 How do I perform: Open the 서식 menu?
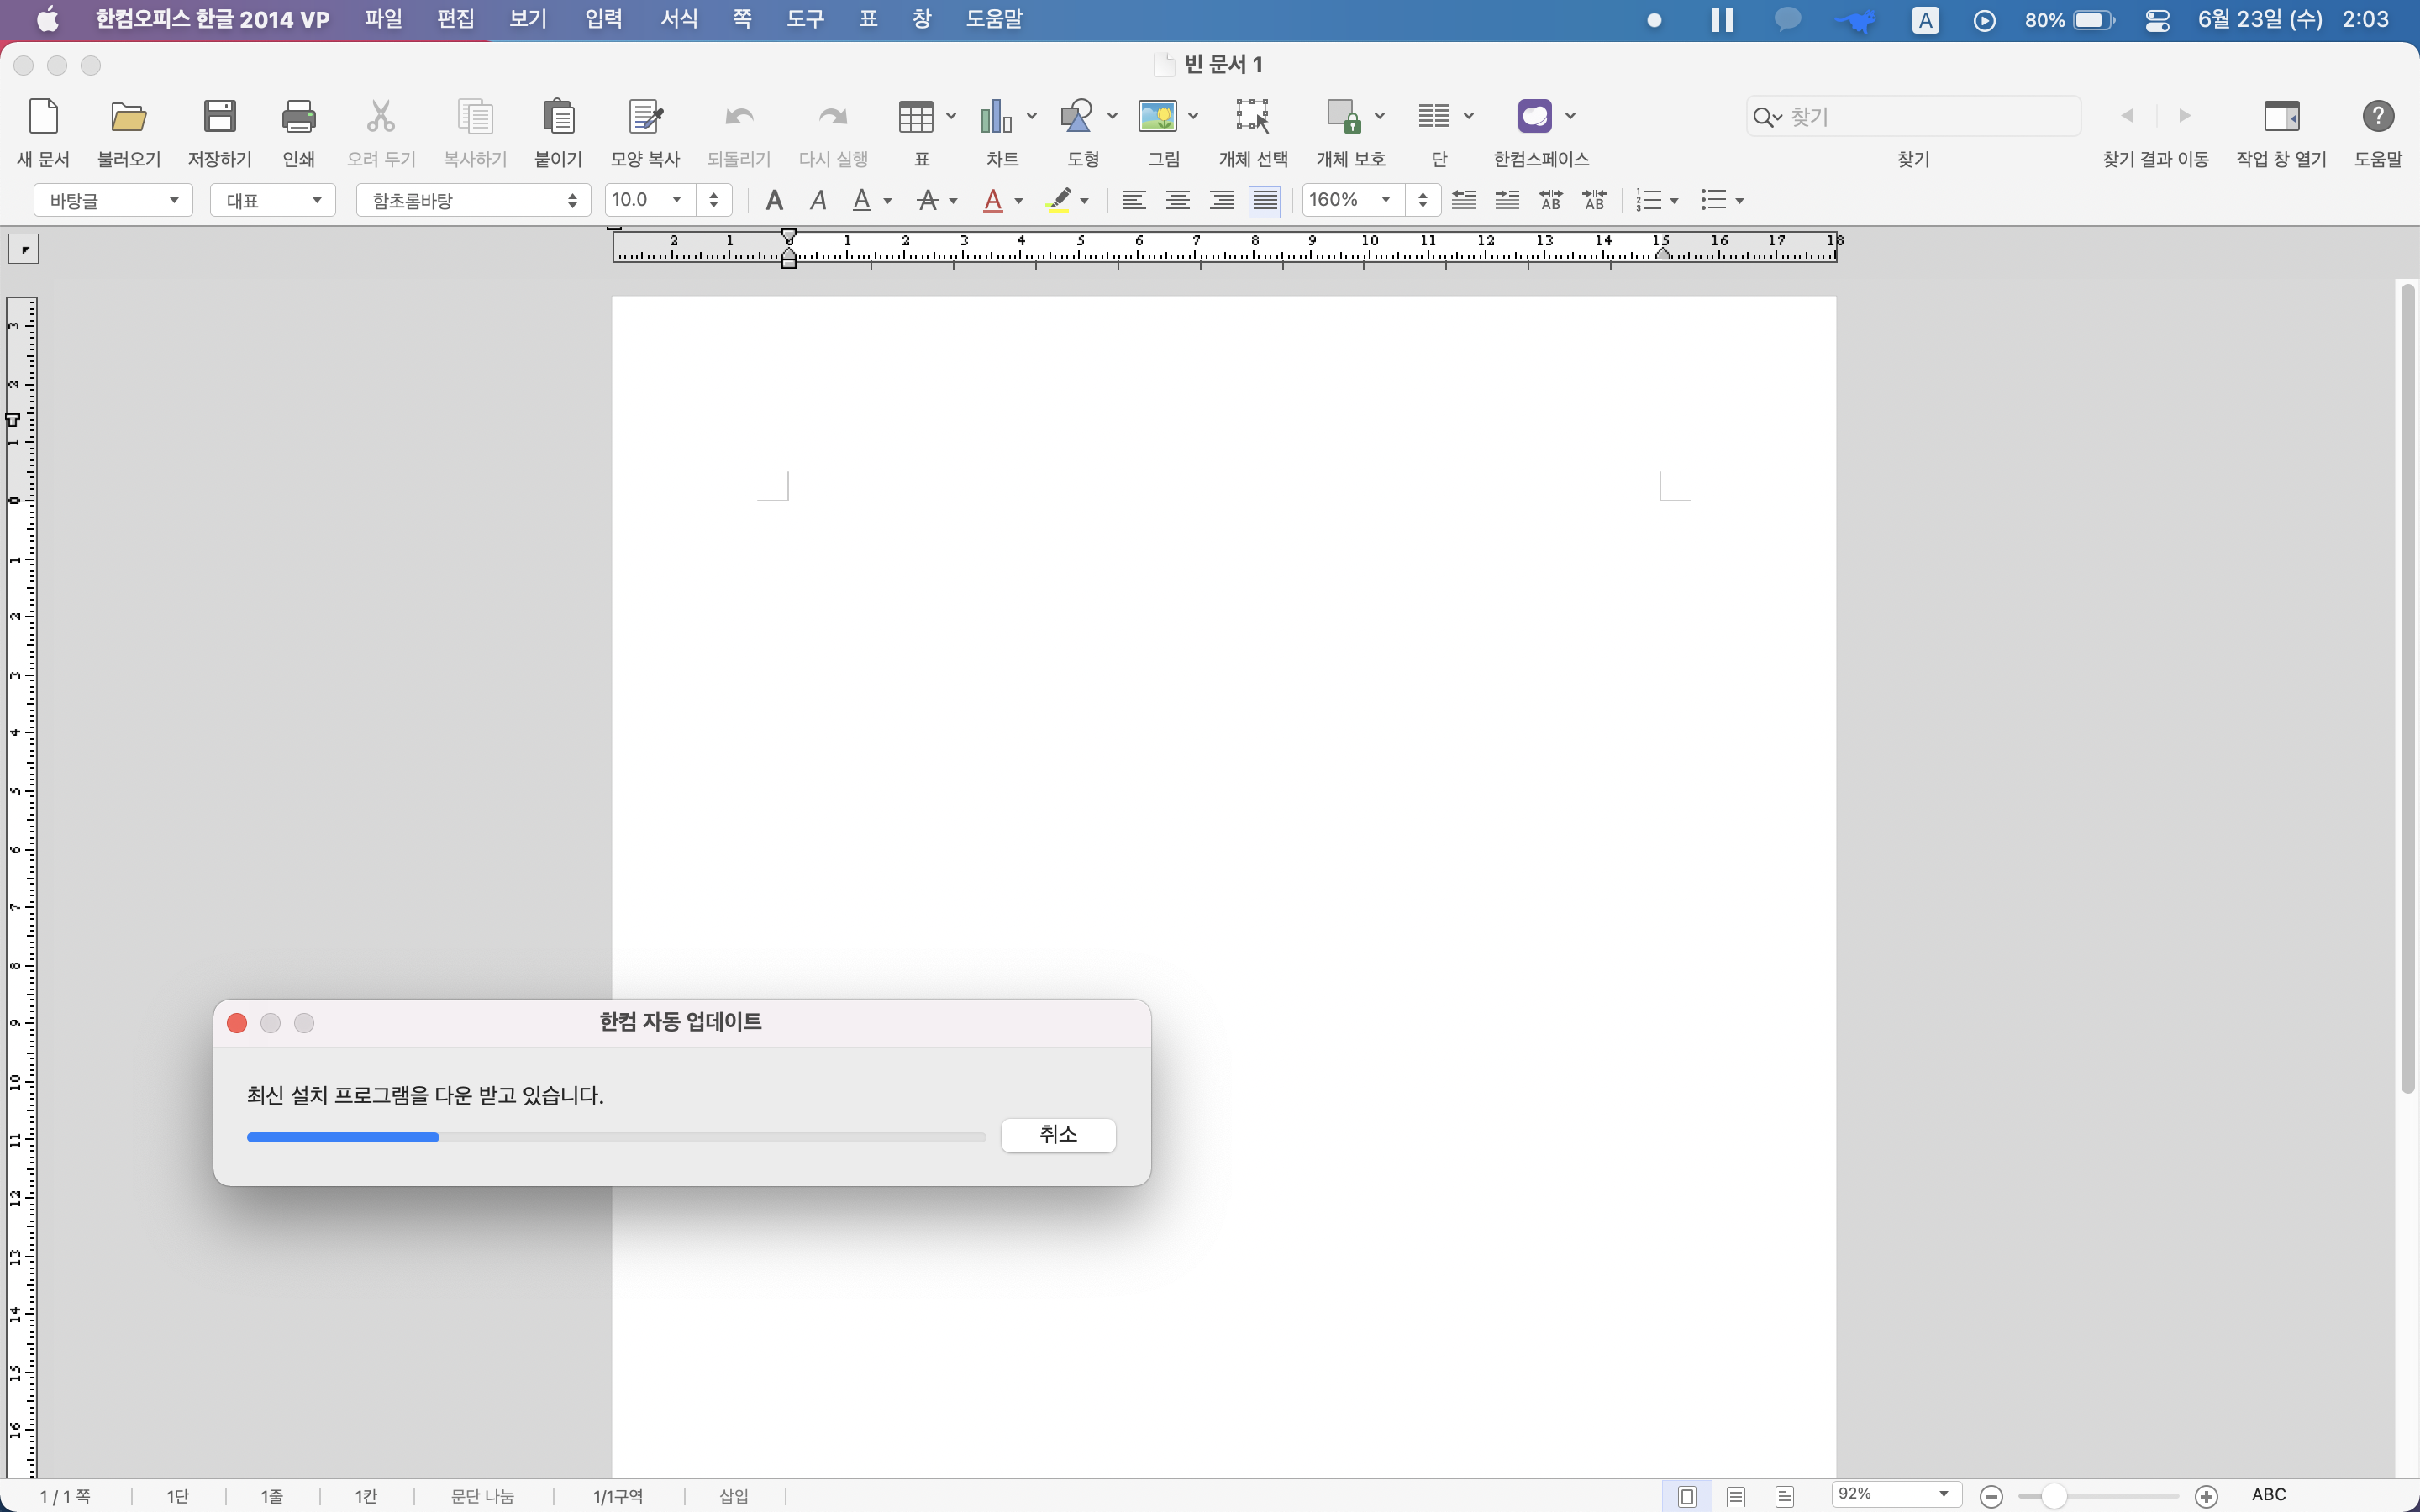[679, 19]
